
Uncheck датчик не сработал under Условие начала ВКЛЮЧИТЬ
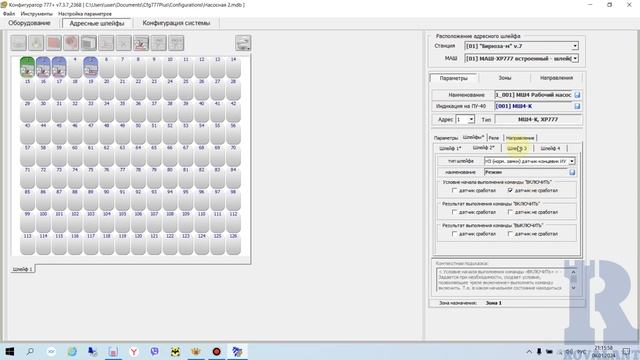pyautogui.click(x=510, y=191)
